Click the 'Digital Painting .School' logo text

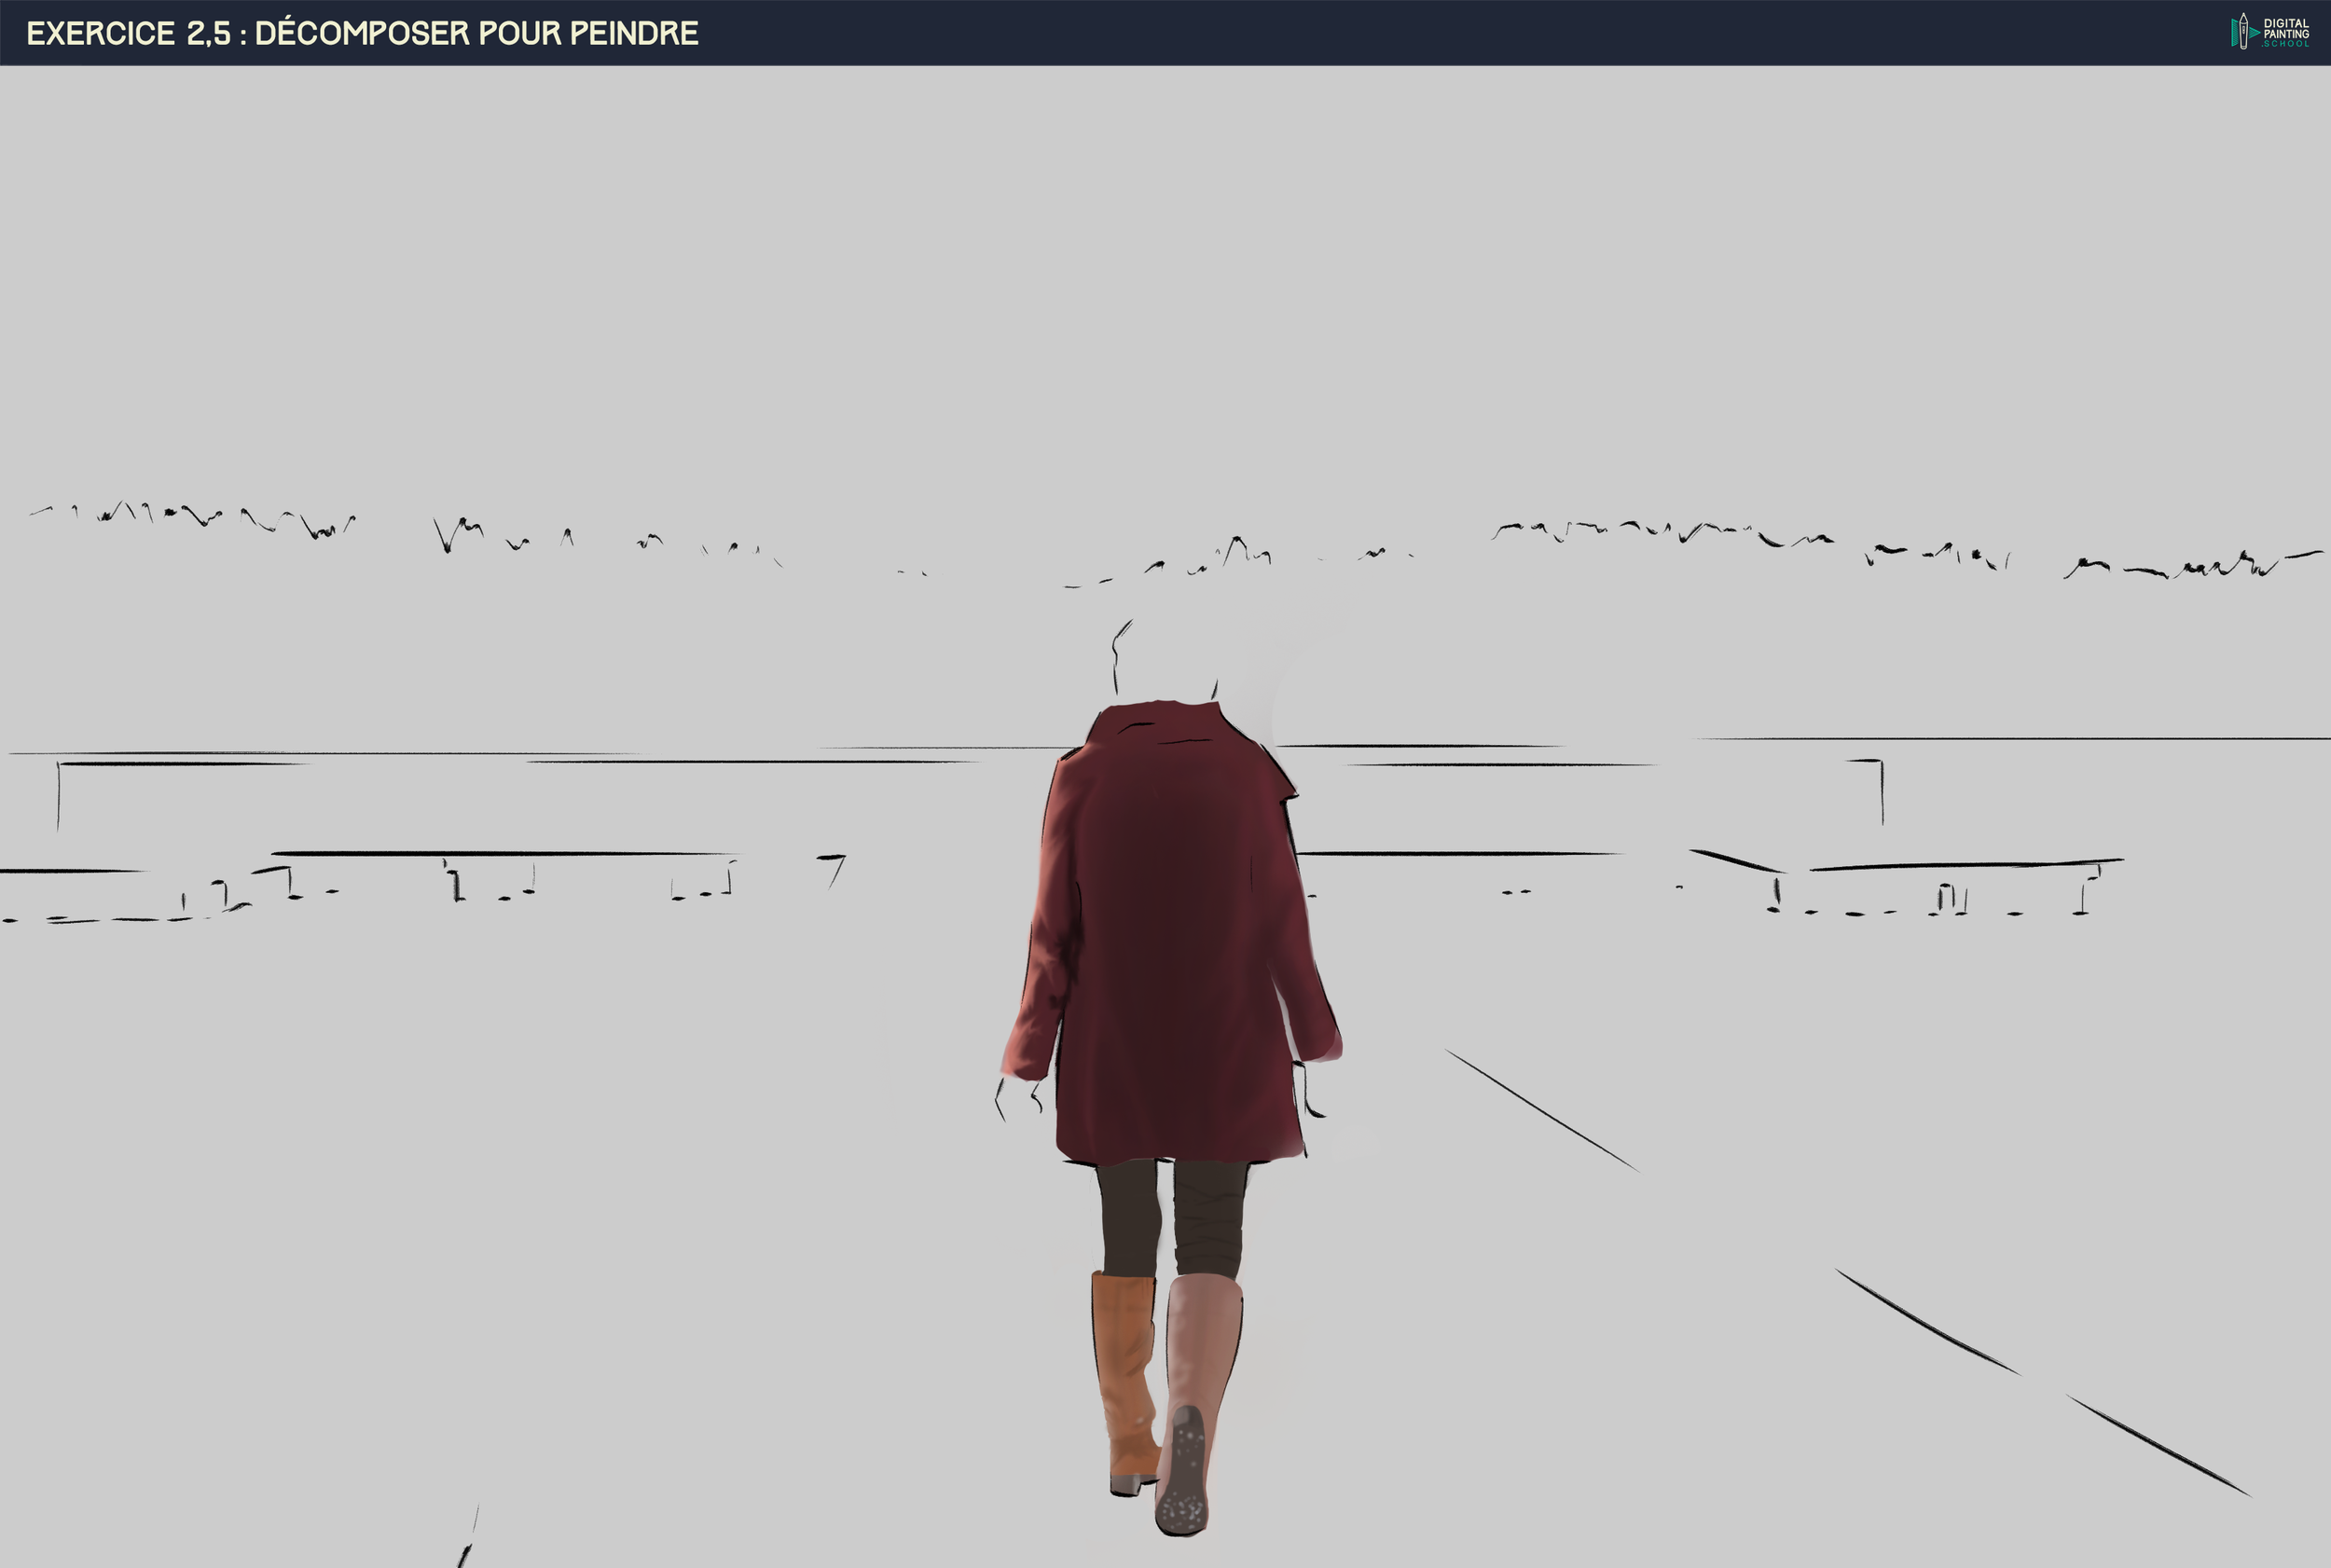pos(2286,31)
